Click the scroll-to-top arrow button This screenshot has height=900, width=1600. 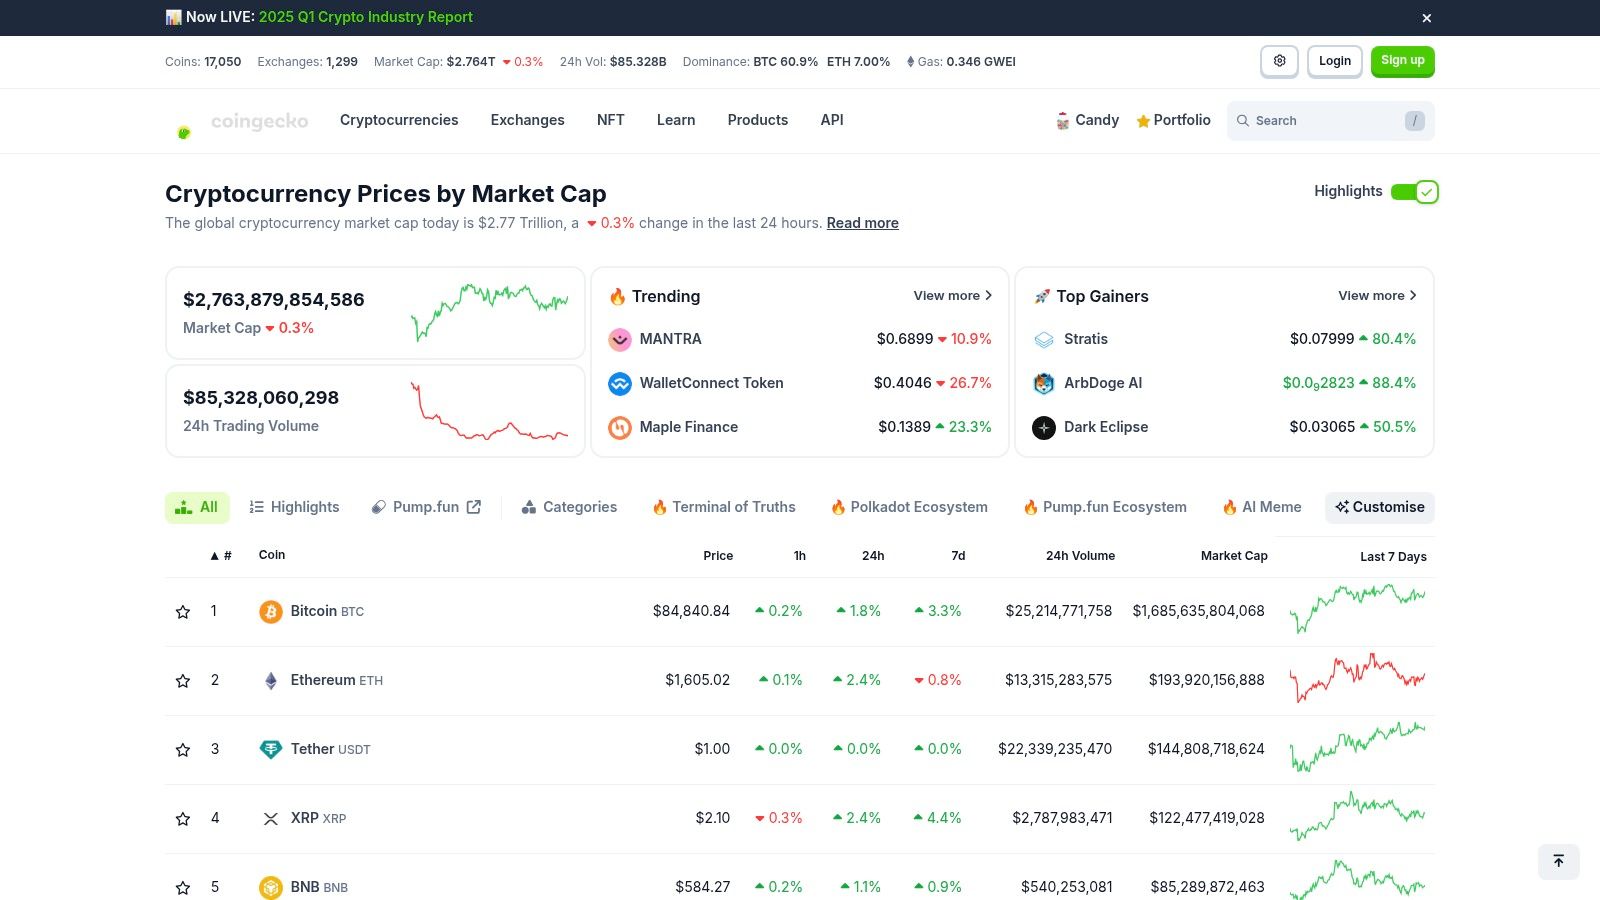coord(1558,861)
